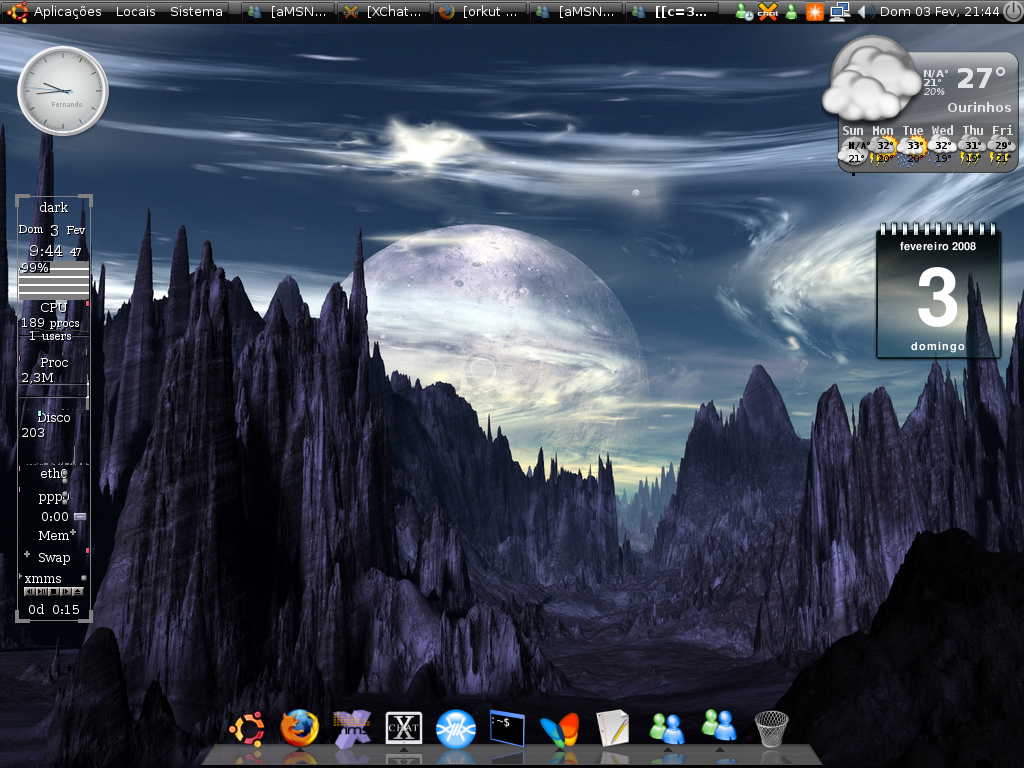
Task: Open the trash can in the dock
Action: tap(771, 728)
